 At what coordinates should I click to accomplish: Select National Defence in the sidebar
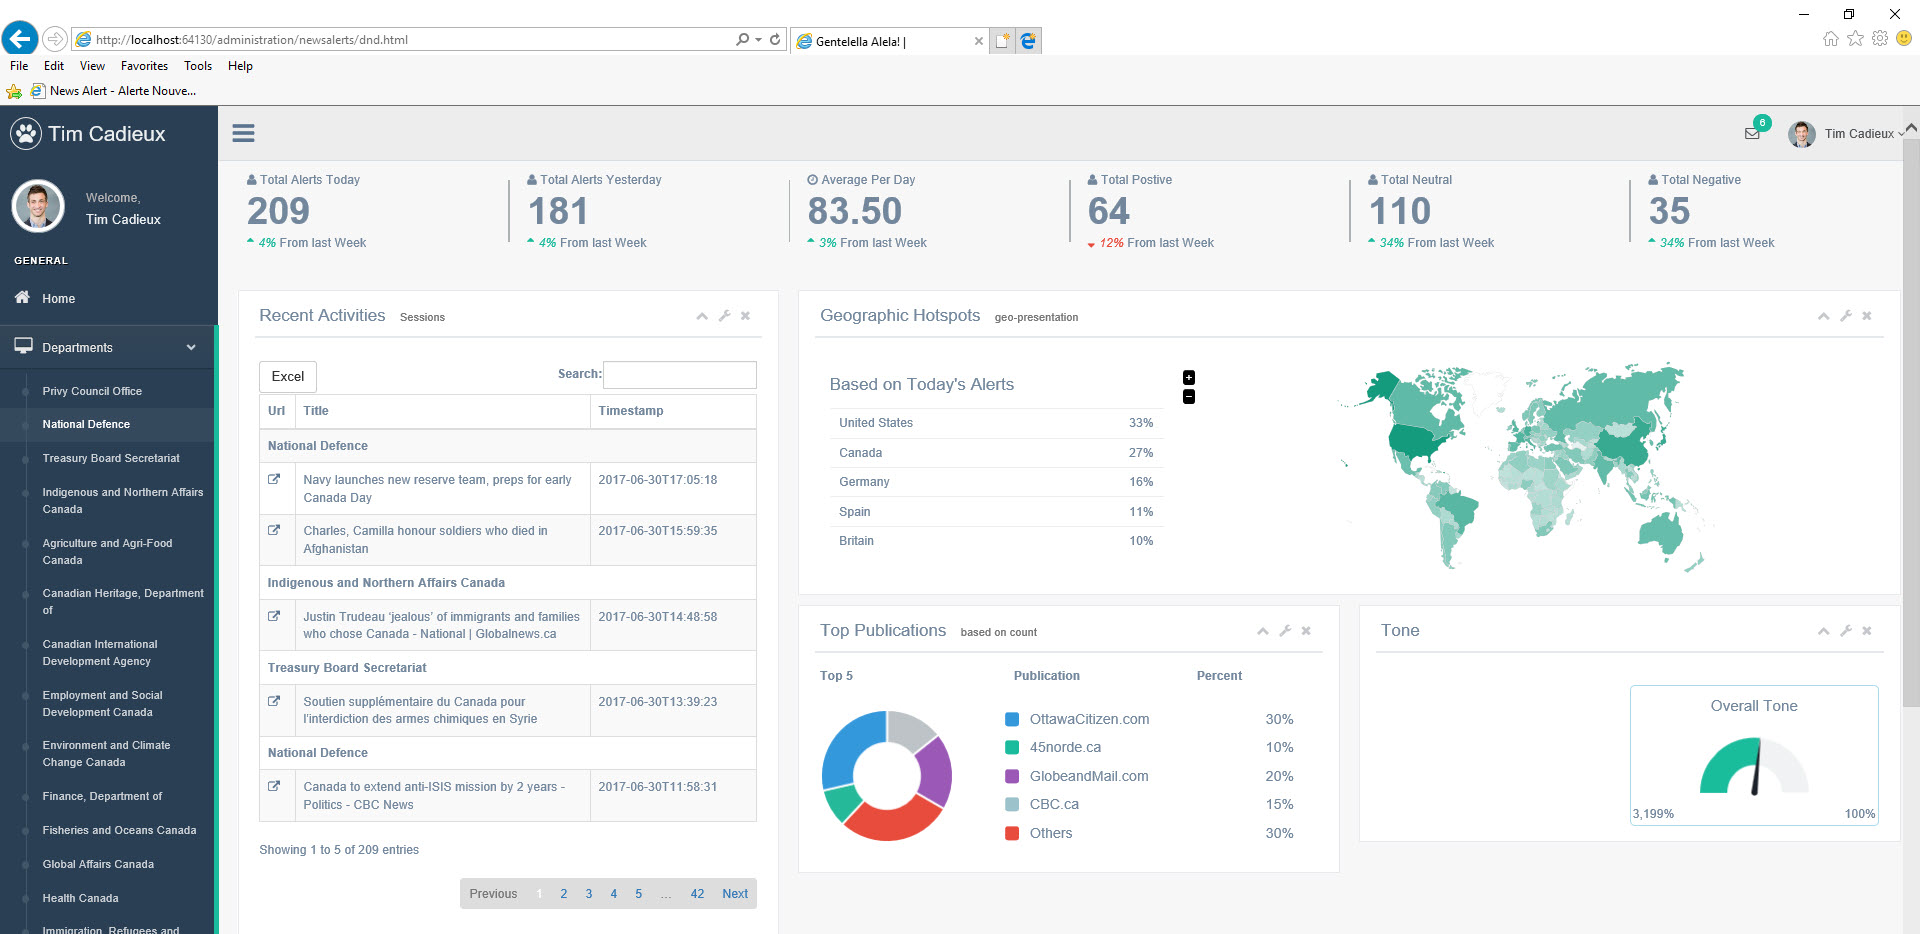(86, 424)
